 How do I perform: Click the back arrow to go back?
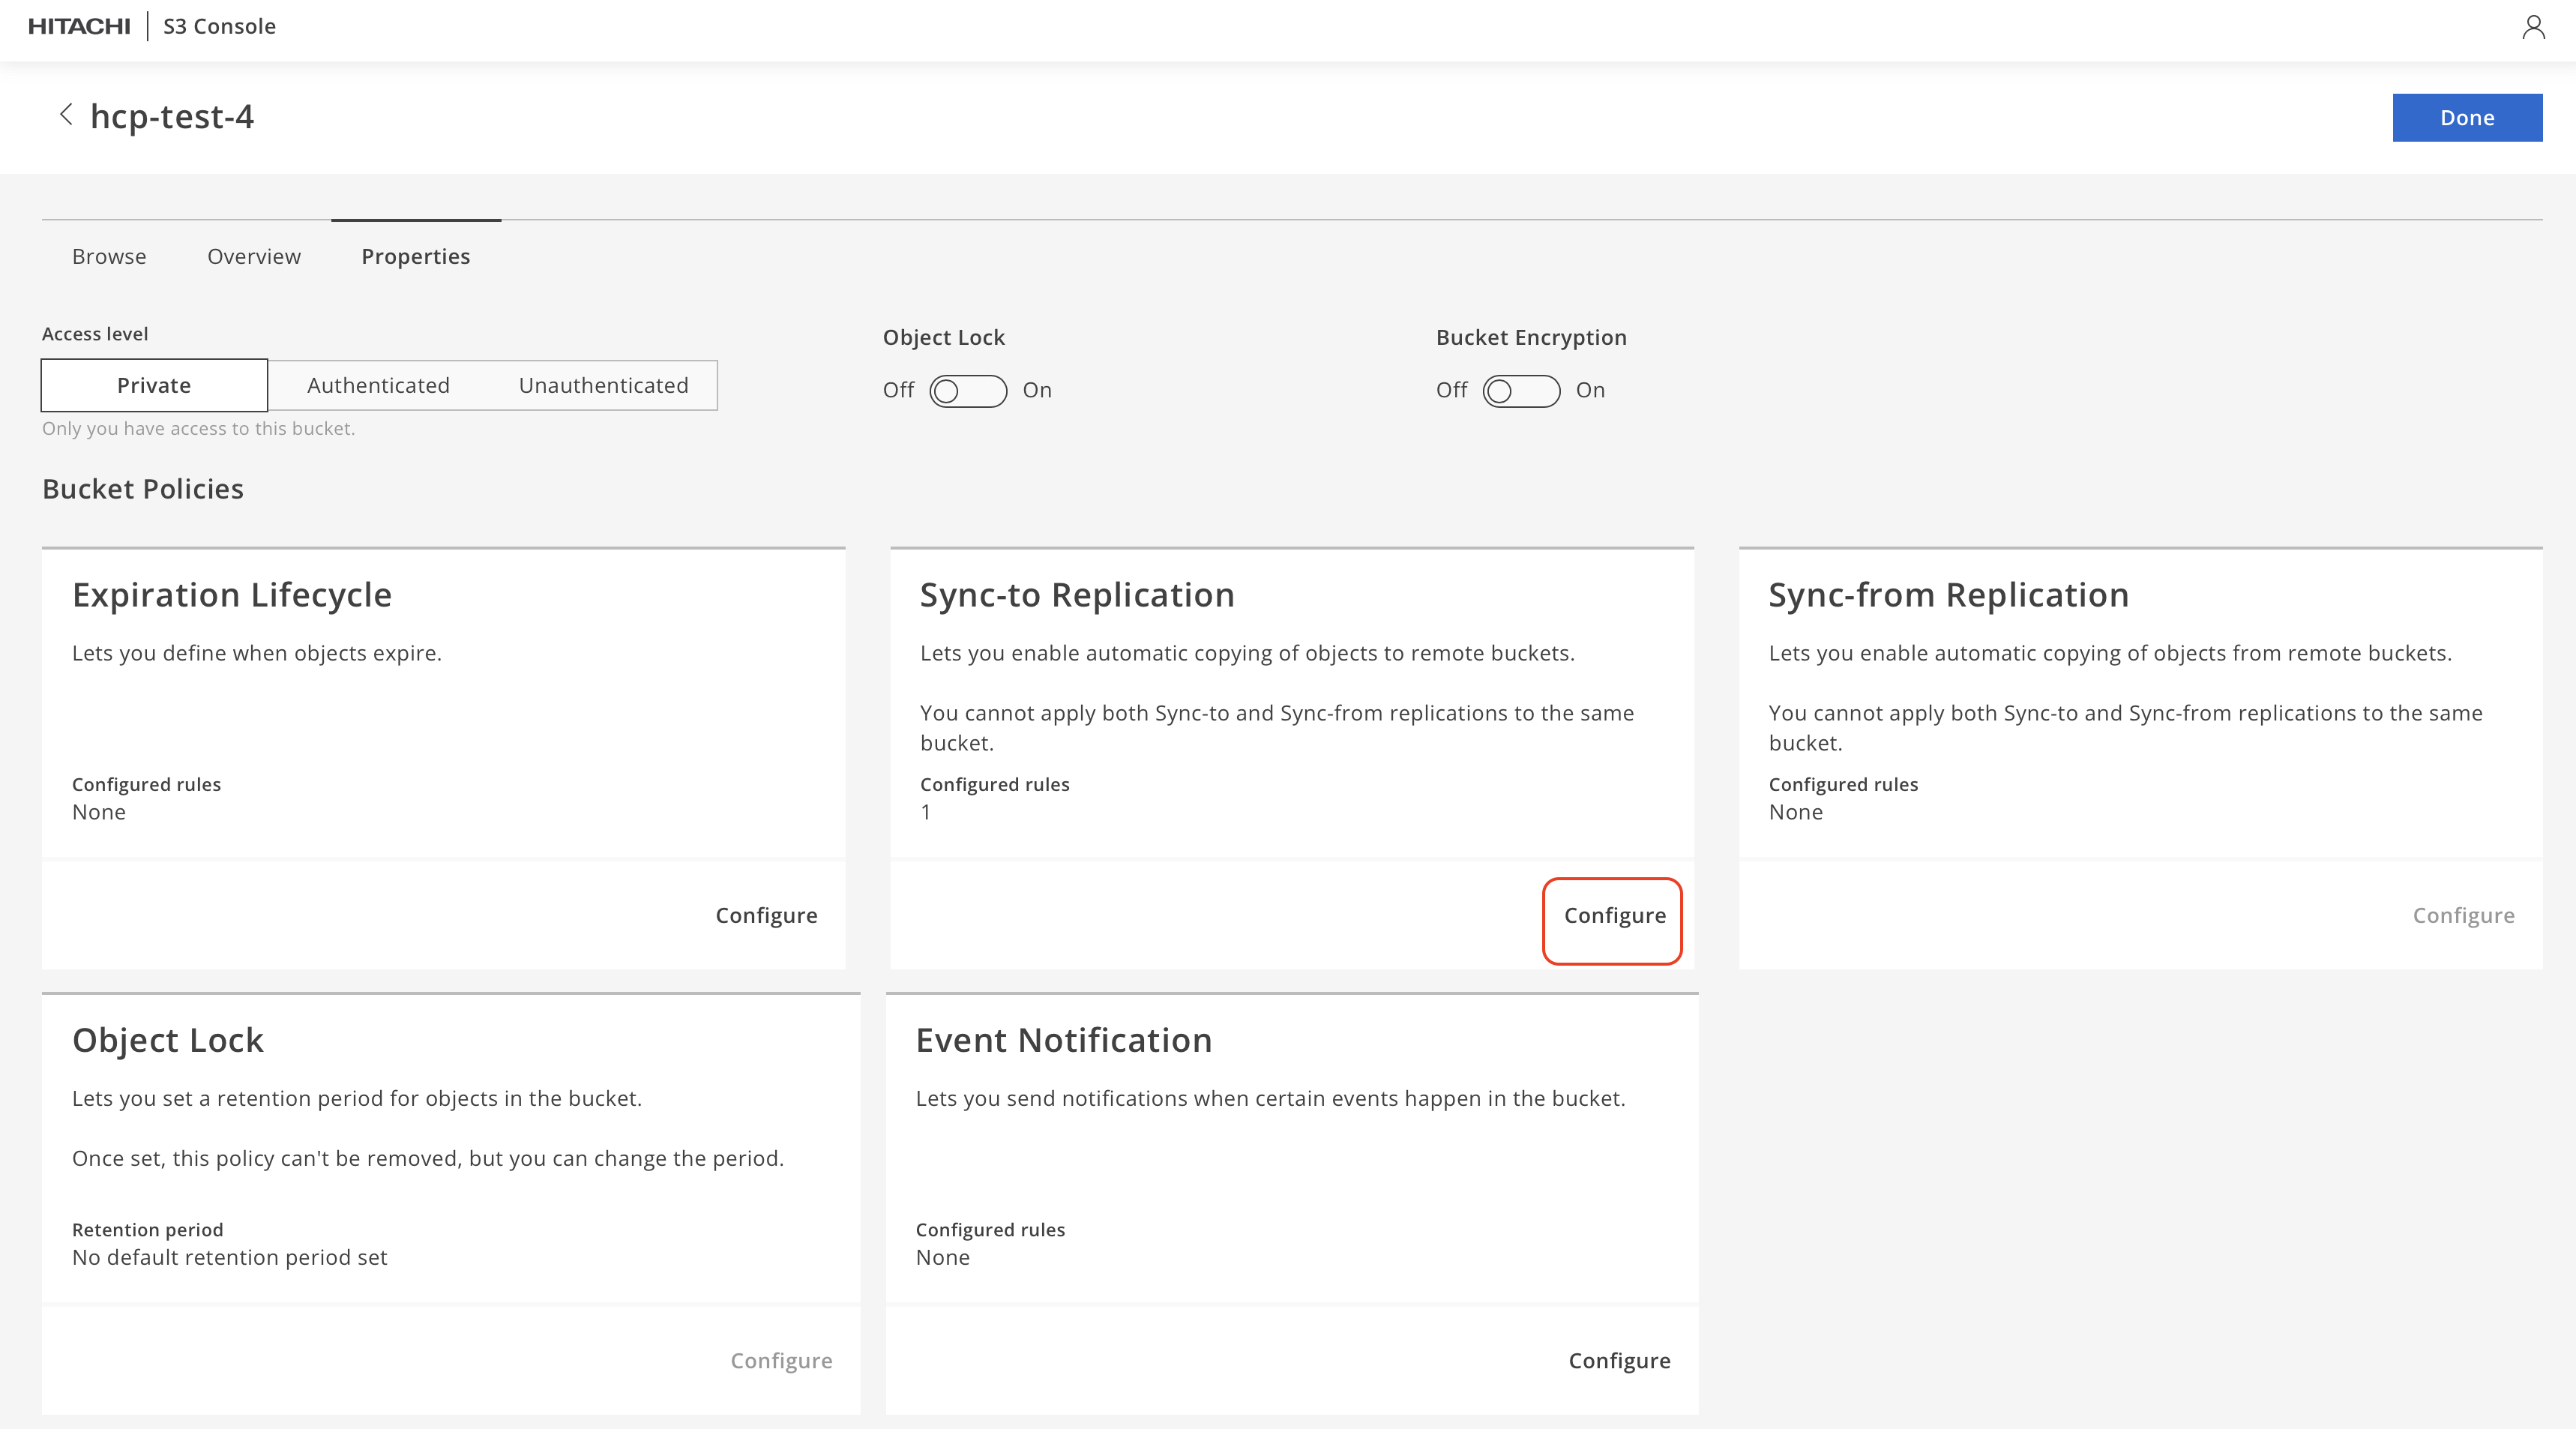click(61, 116)
